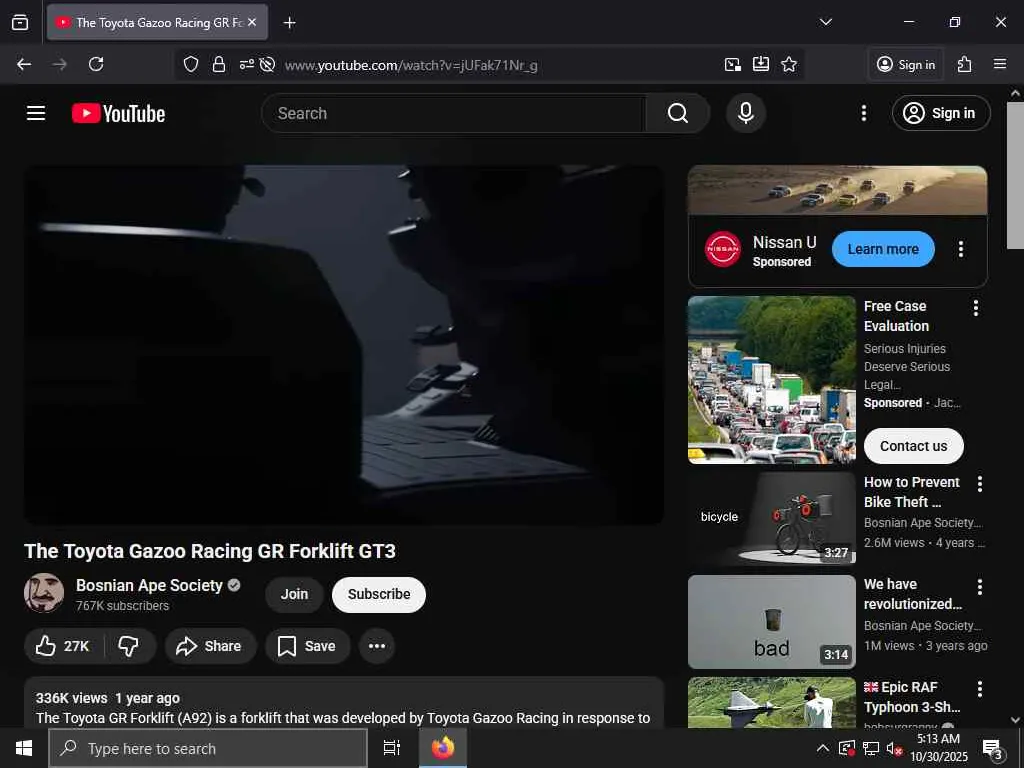The width and height of the screenshot is (1024, 768).
Task: Dislike the video with thumbs down
Action: point(129,646)
